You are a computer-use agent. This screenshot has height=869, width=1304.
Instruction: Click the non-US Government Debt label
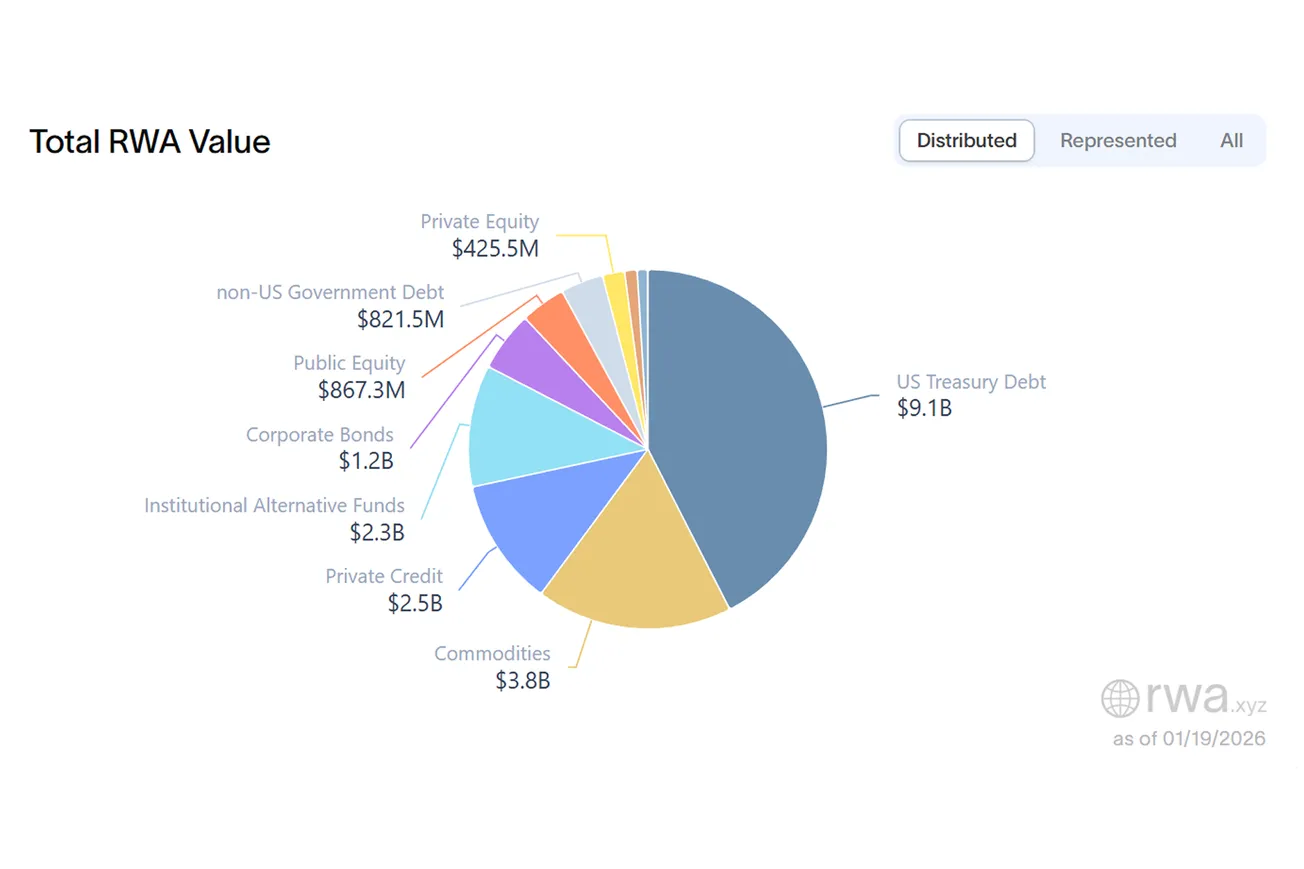pyautogui.click(x=330, y=294)
